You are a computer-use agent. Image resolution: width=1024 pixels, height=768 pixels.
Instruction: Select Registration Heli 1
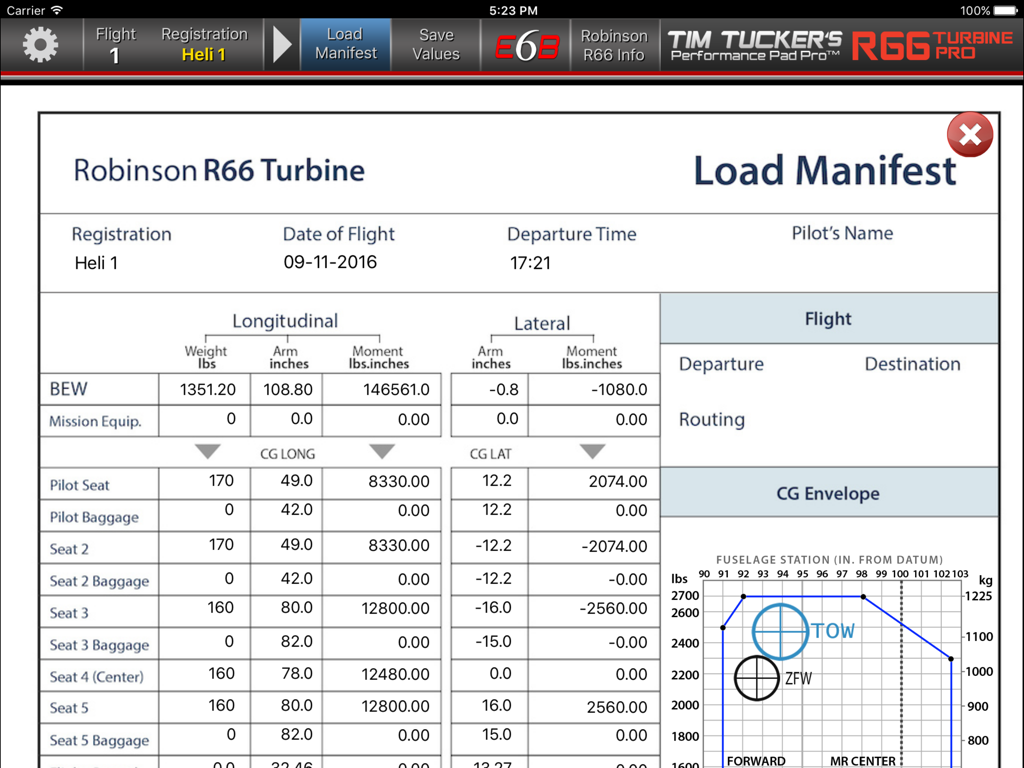click(x=204, y=44)
